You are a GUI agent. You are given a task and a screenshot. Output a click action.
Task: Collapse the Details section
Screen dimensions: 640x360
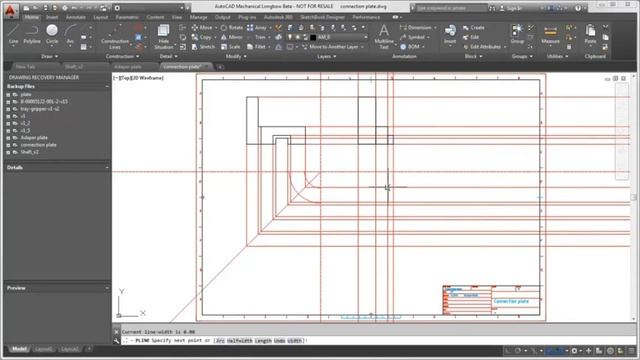[x=107, y=167]
